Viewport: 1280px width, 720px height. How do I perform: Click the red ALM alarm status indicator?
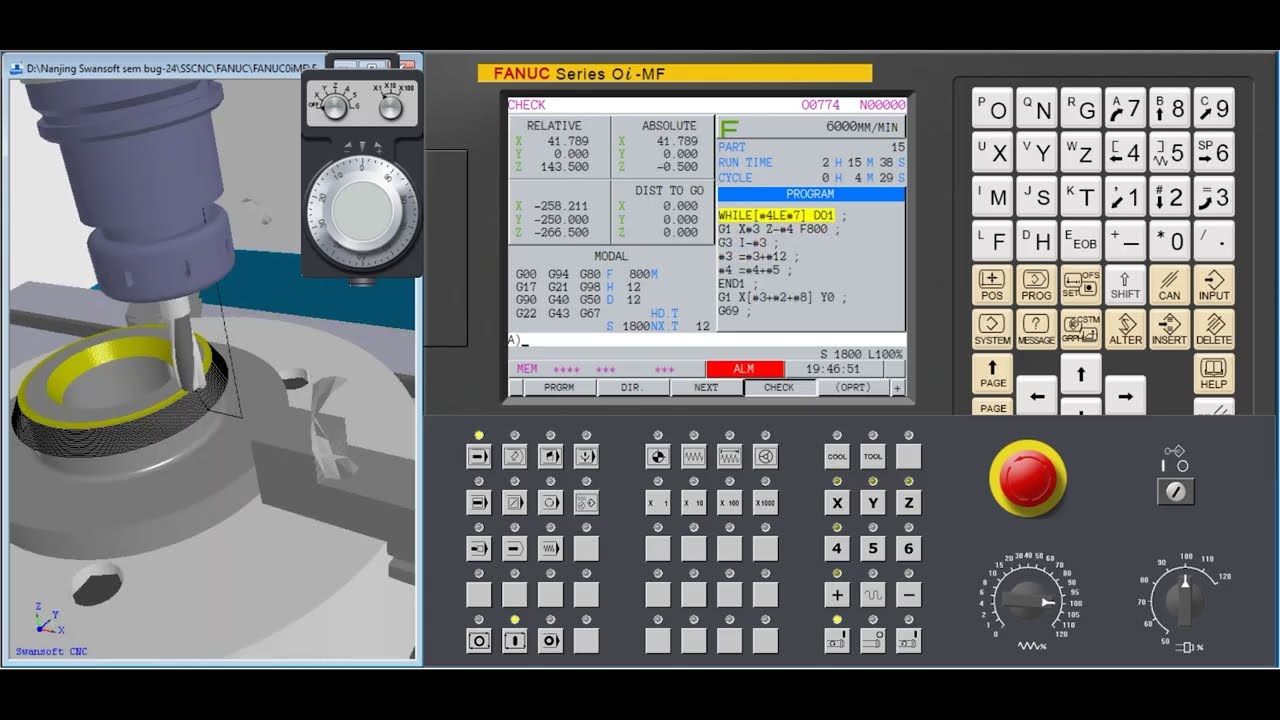(744, 369)
